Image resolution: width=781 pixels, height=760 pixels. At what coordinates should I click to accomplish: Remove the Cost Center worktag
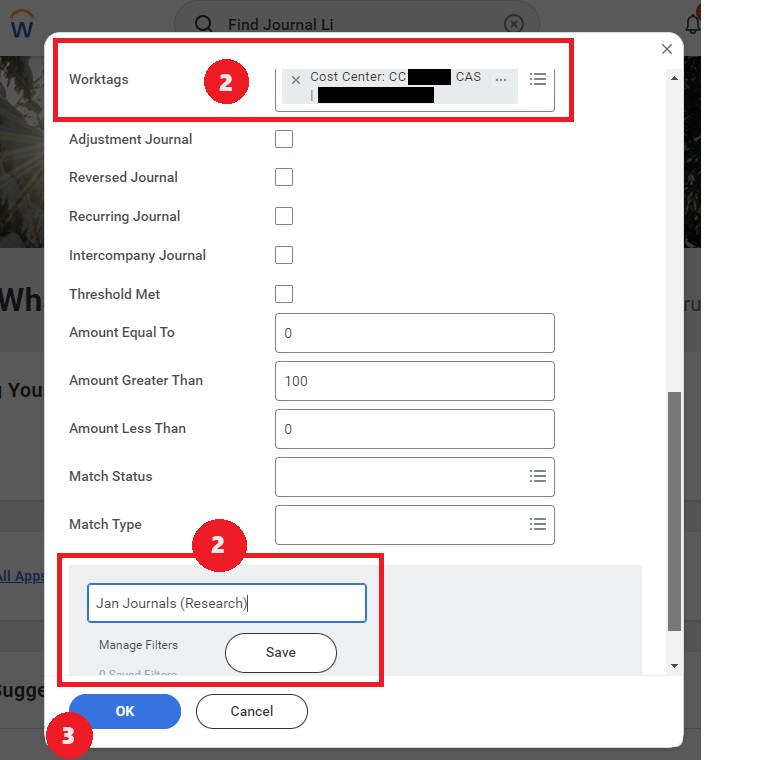[296, 80]
